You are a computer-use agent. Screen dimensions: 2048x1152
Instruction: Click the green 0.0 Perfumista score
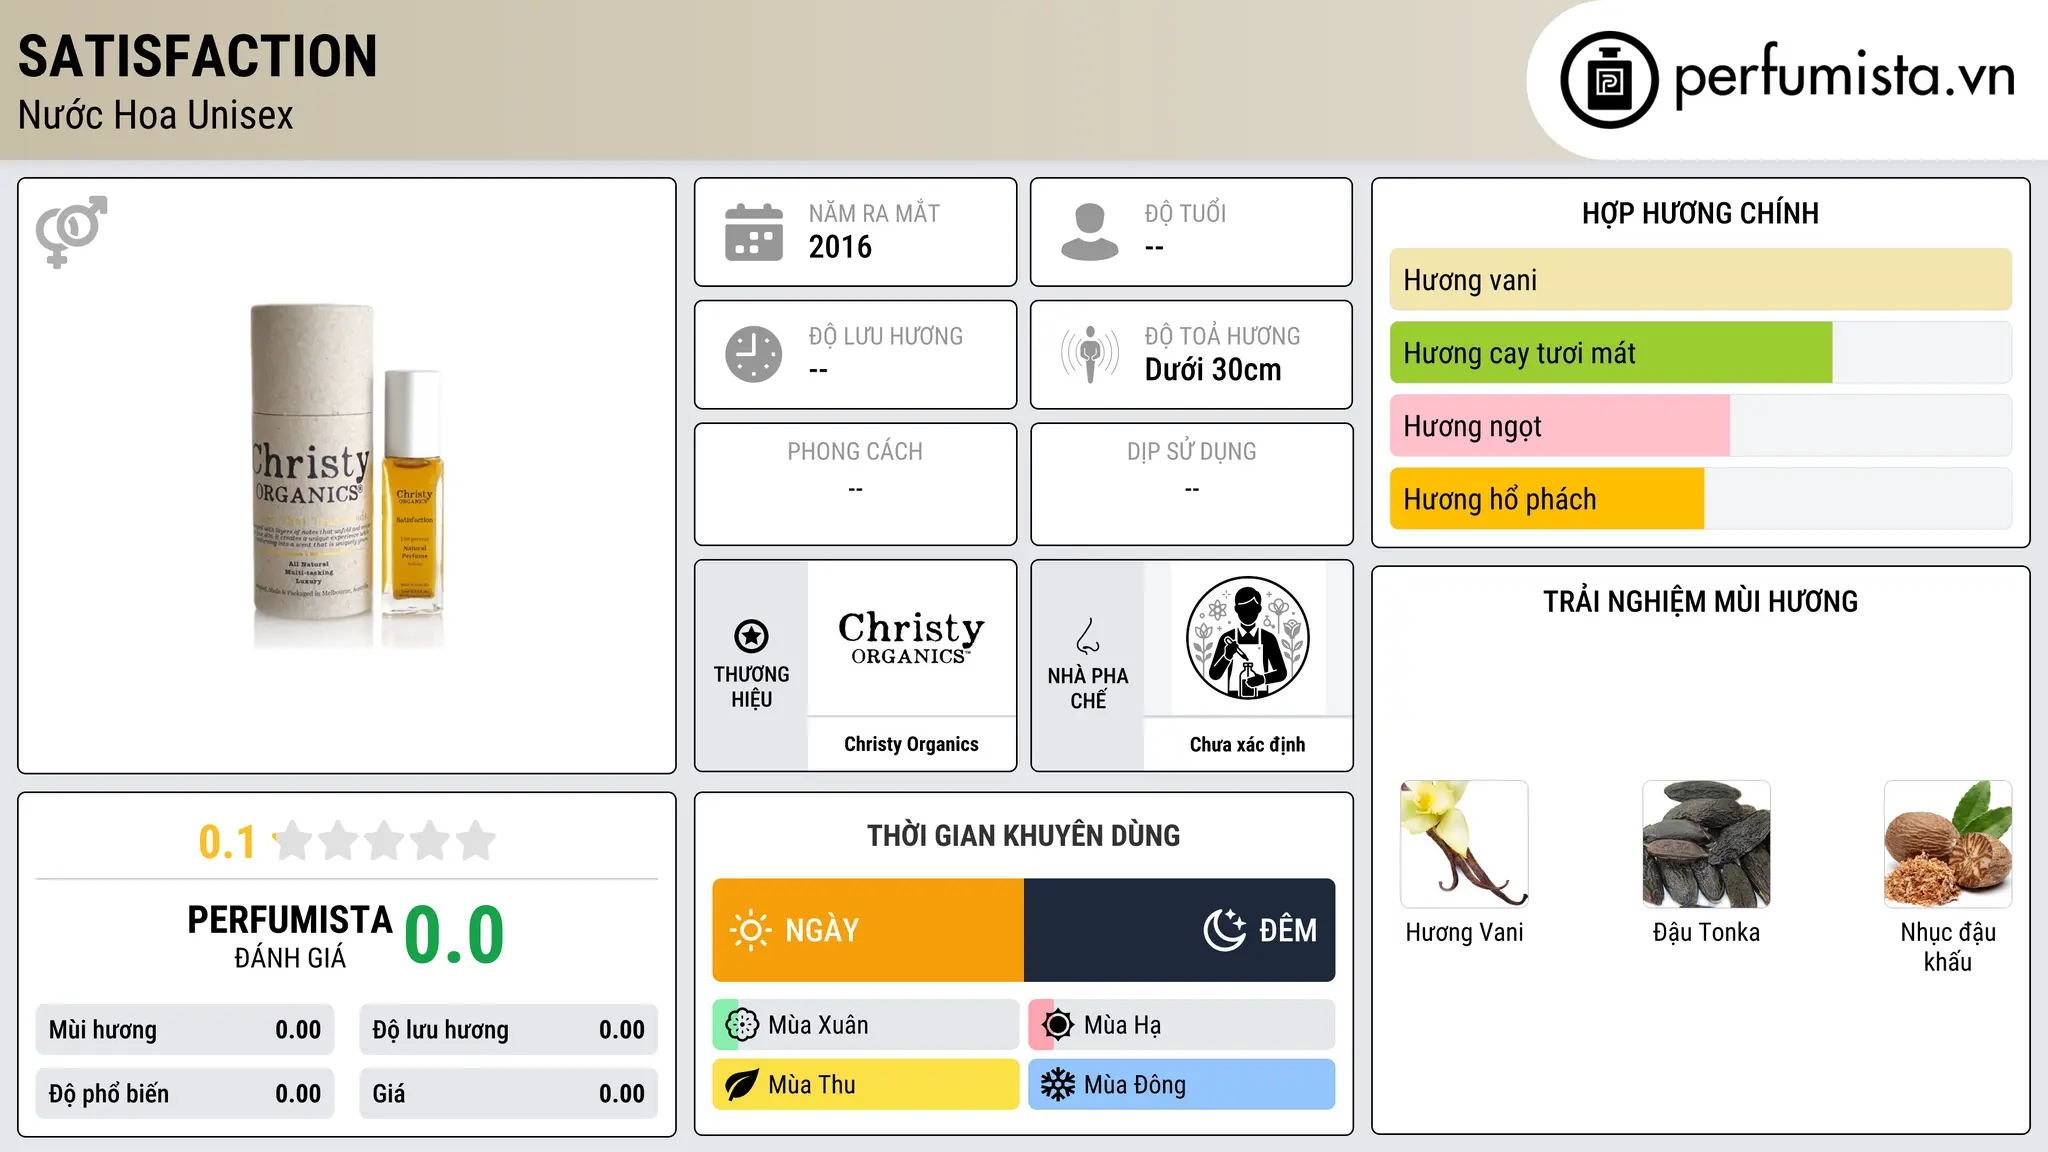click(x=454, y=935)
